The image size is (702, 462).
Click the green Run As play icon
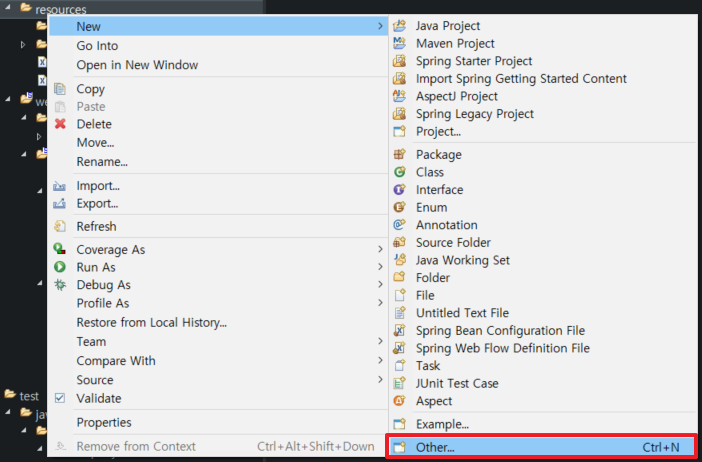(x=60, y=267)
